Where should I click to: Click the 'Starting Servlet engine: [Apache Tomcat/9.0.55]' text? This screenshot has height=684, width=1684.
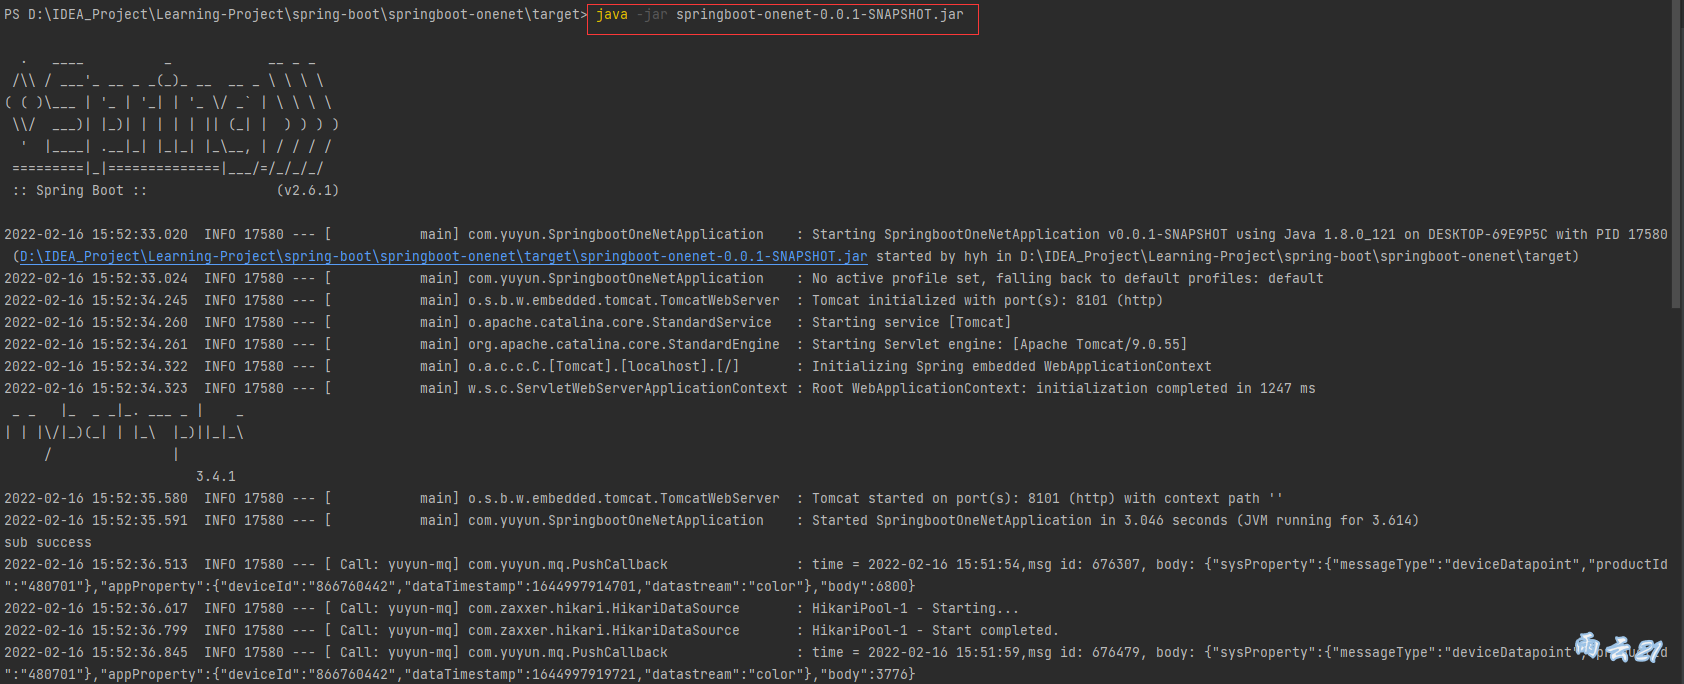(999, 344)
